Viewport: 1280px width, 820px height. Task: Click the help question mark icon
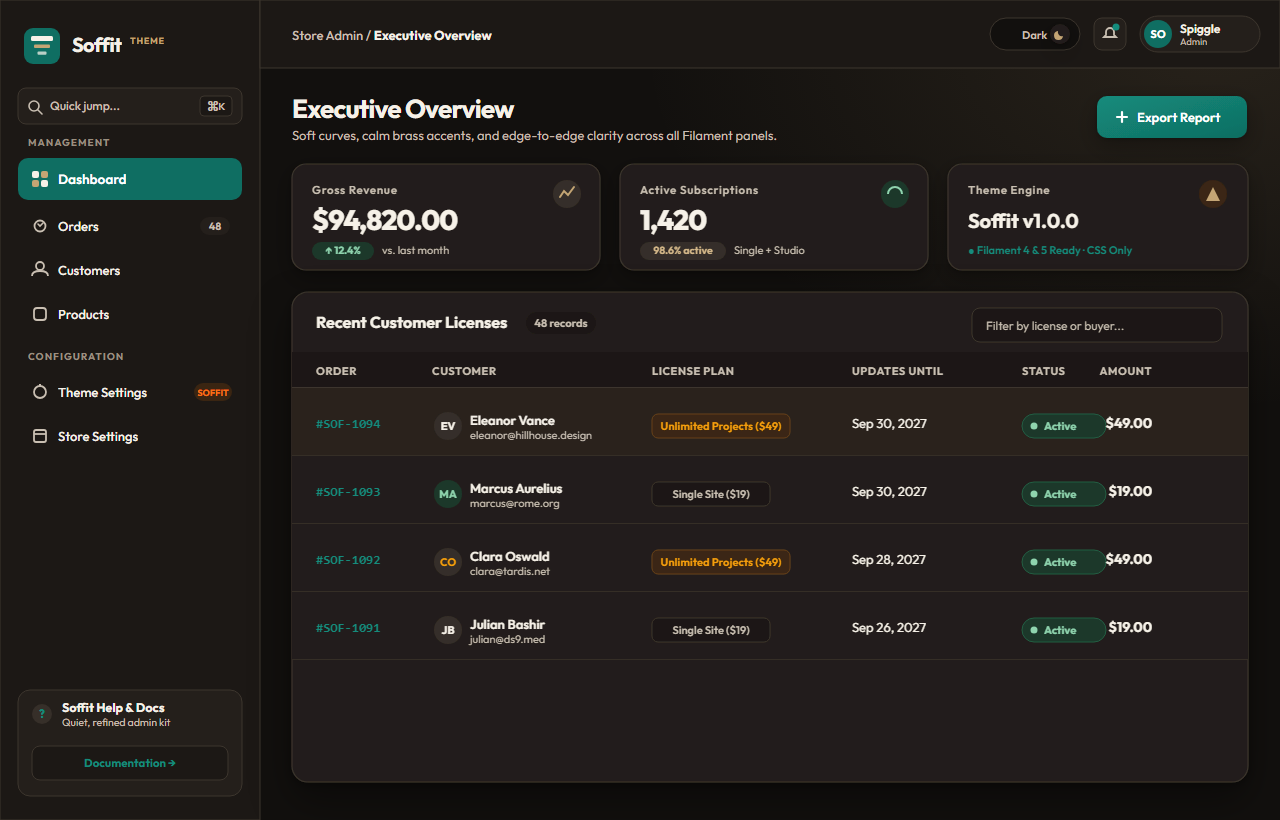point(42,714)
